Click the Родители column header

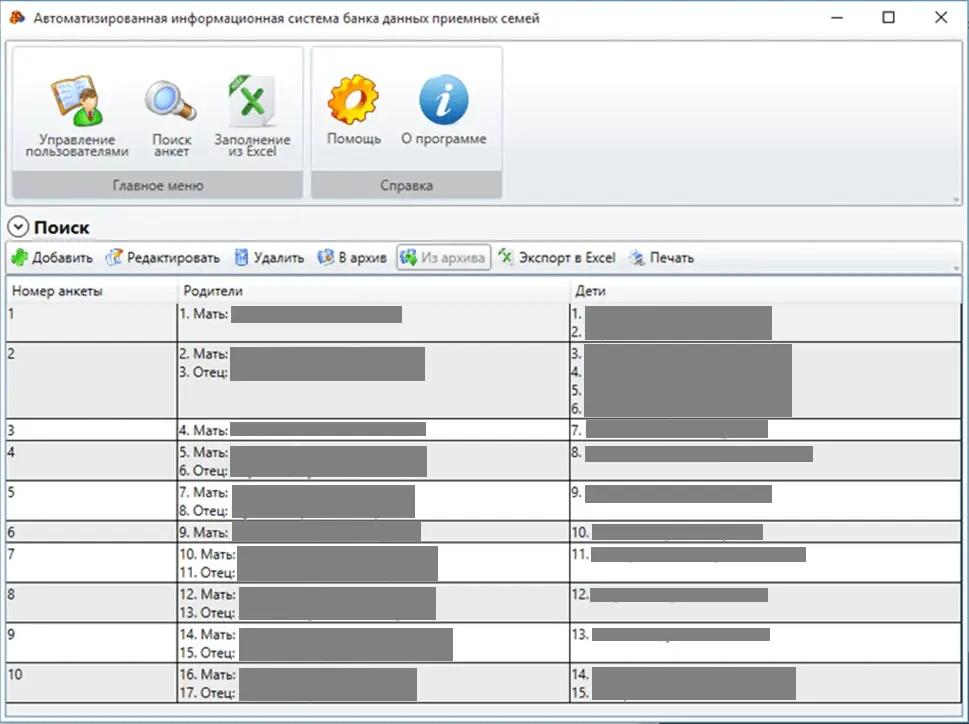pyautogui.click(x=373, y=291)
